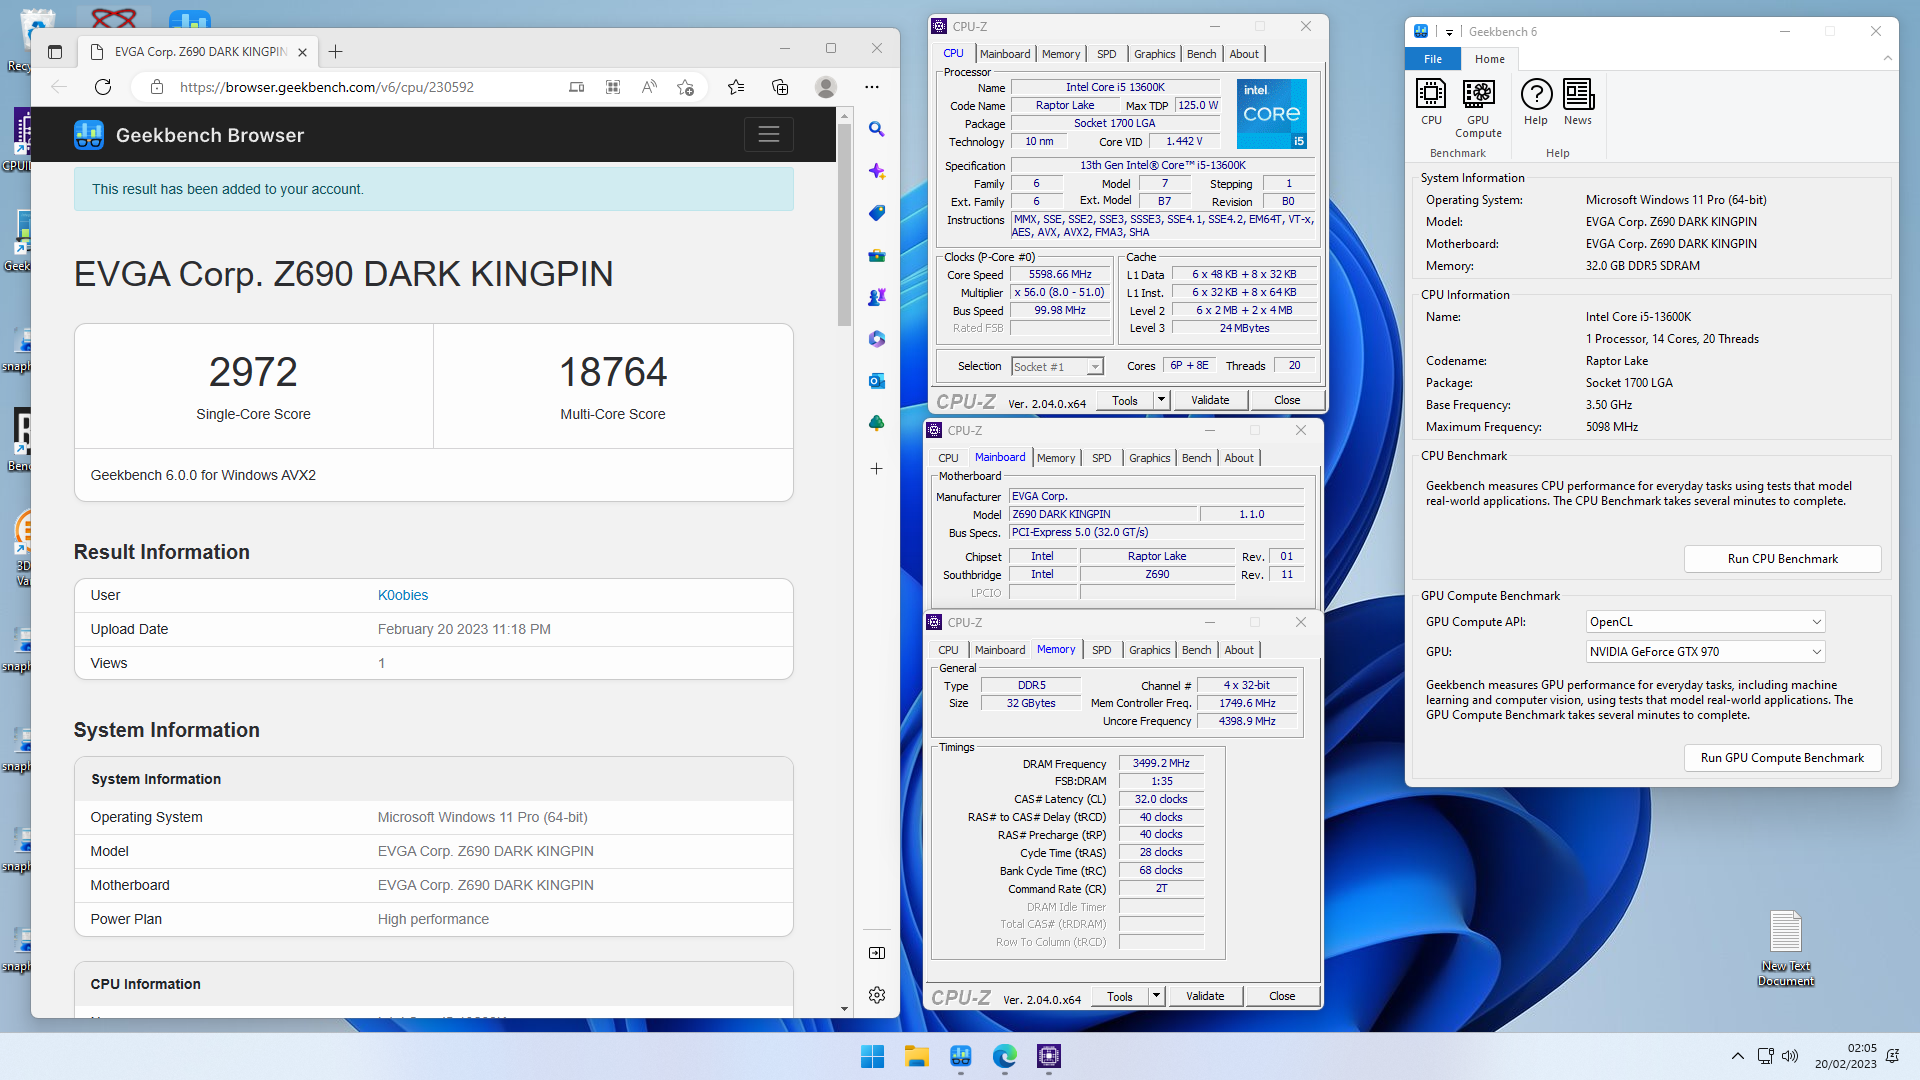Viewport: 1920px width, 1080px height.
Task: Open Outlook icon in Edge sidebar
Action: tap(876, 381)
